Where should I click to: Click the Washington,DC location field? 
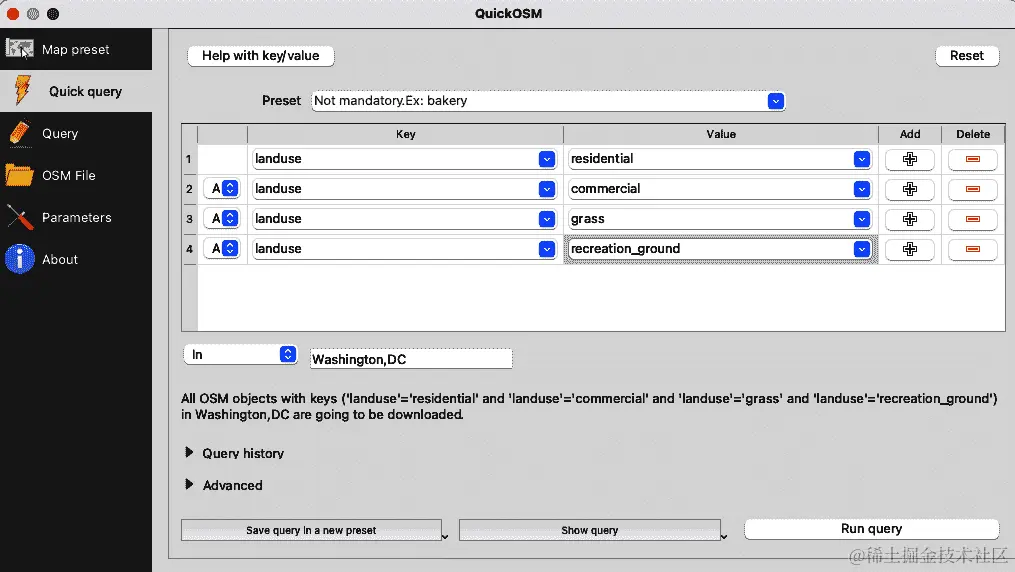point(411,359)
